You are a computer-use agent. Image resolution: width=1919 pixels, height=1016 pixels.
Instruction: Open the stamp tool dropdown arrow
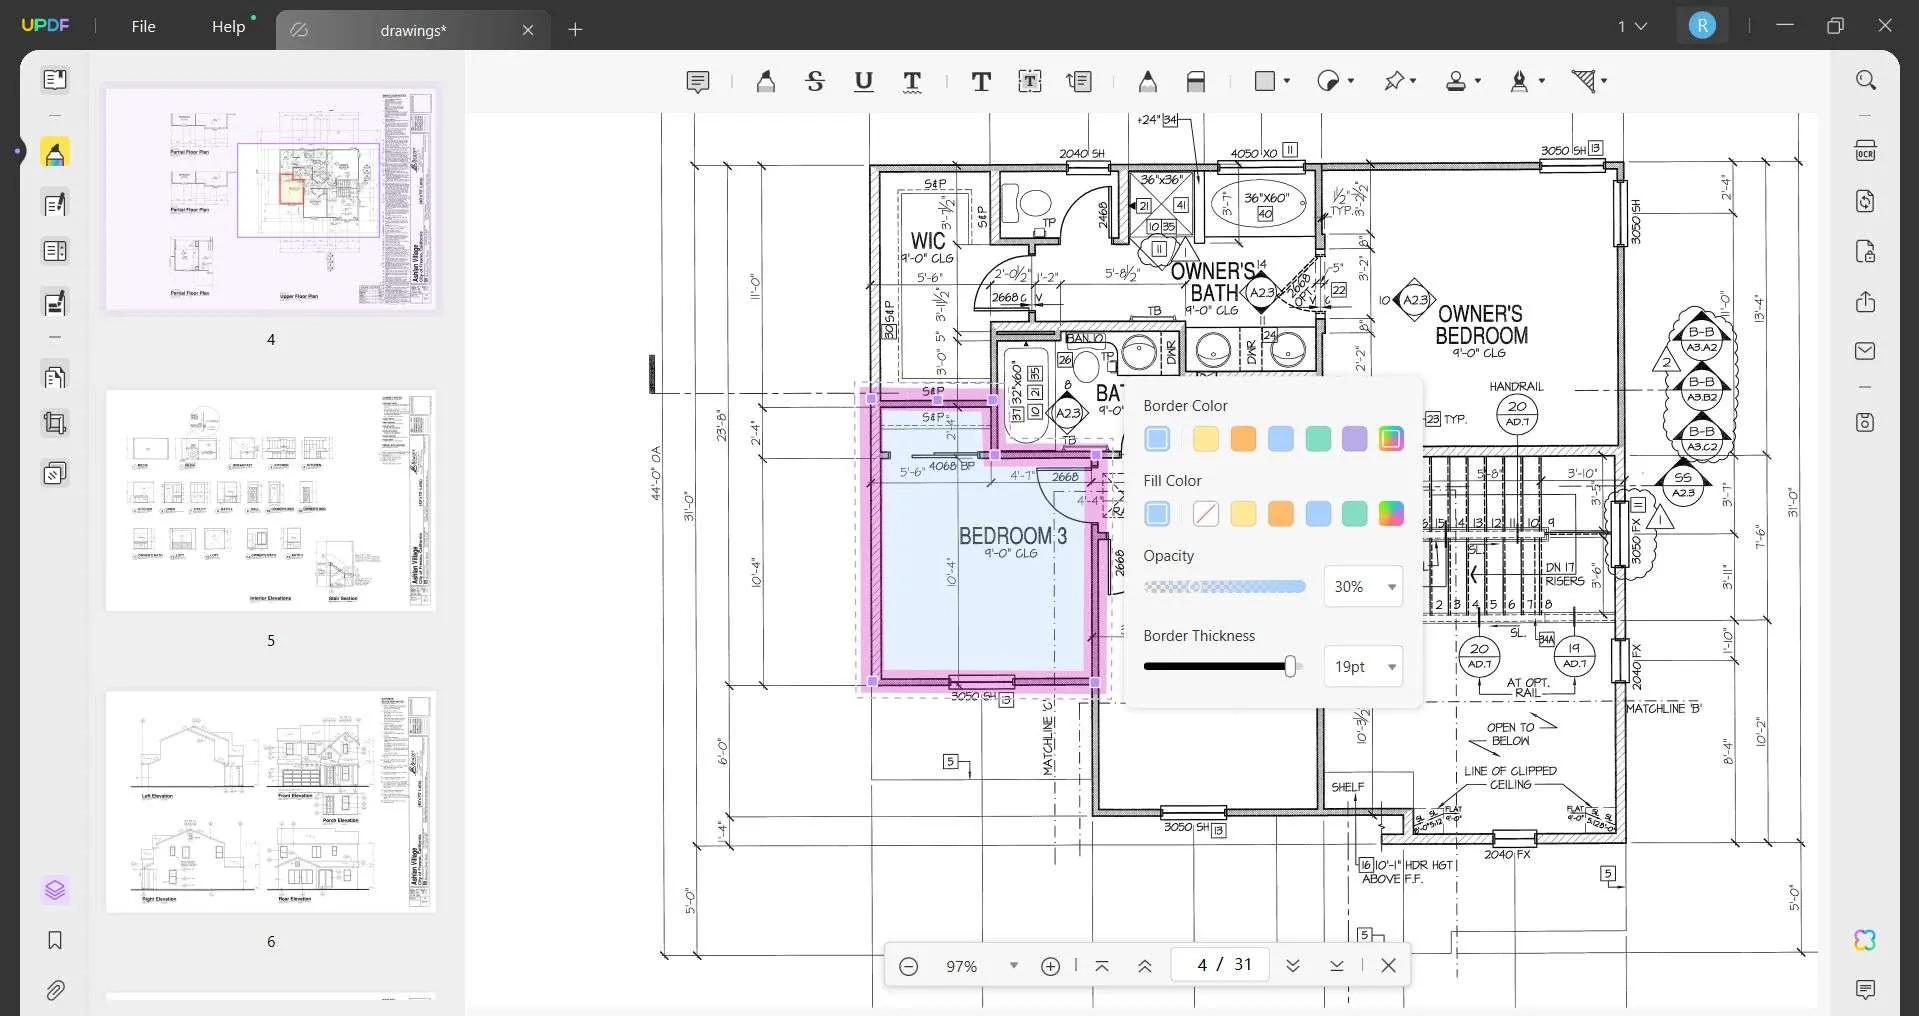[x=1478, y=81]
